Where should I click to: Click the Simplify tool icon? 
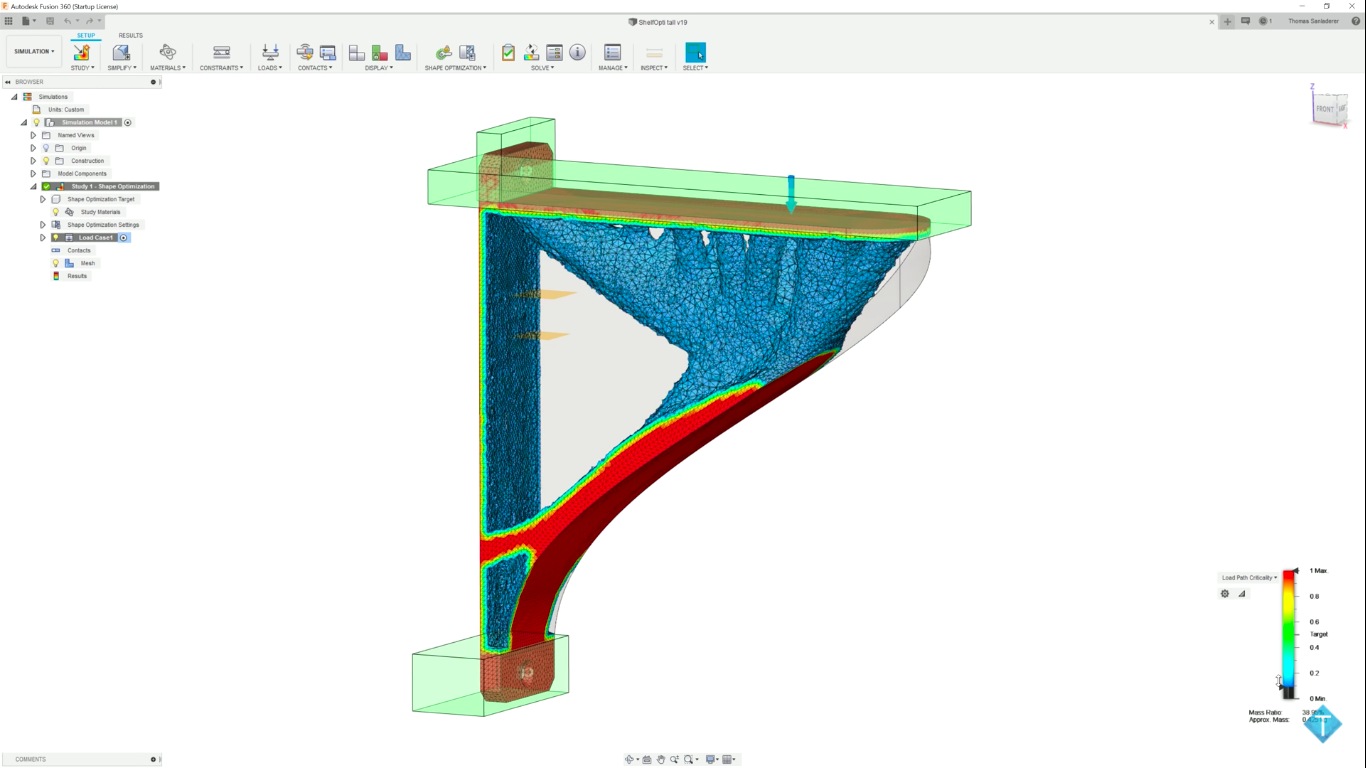pos(121,52)
